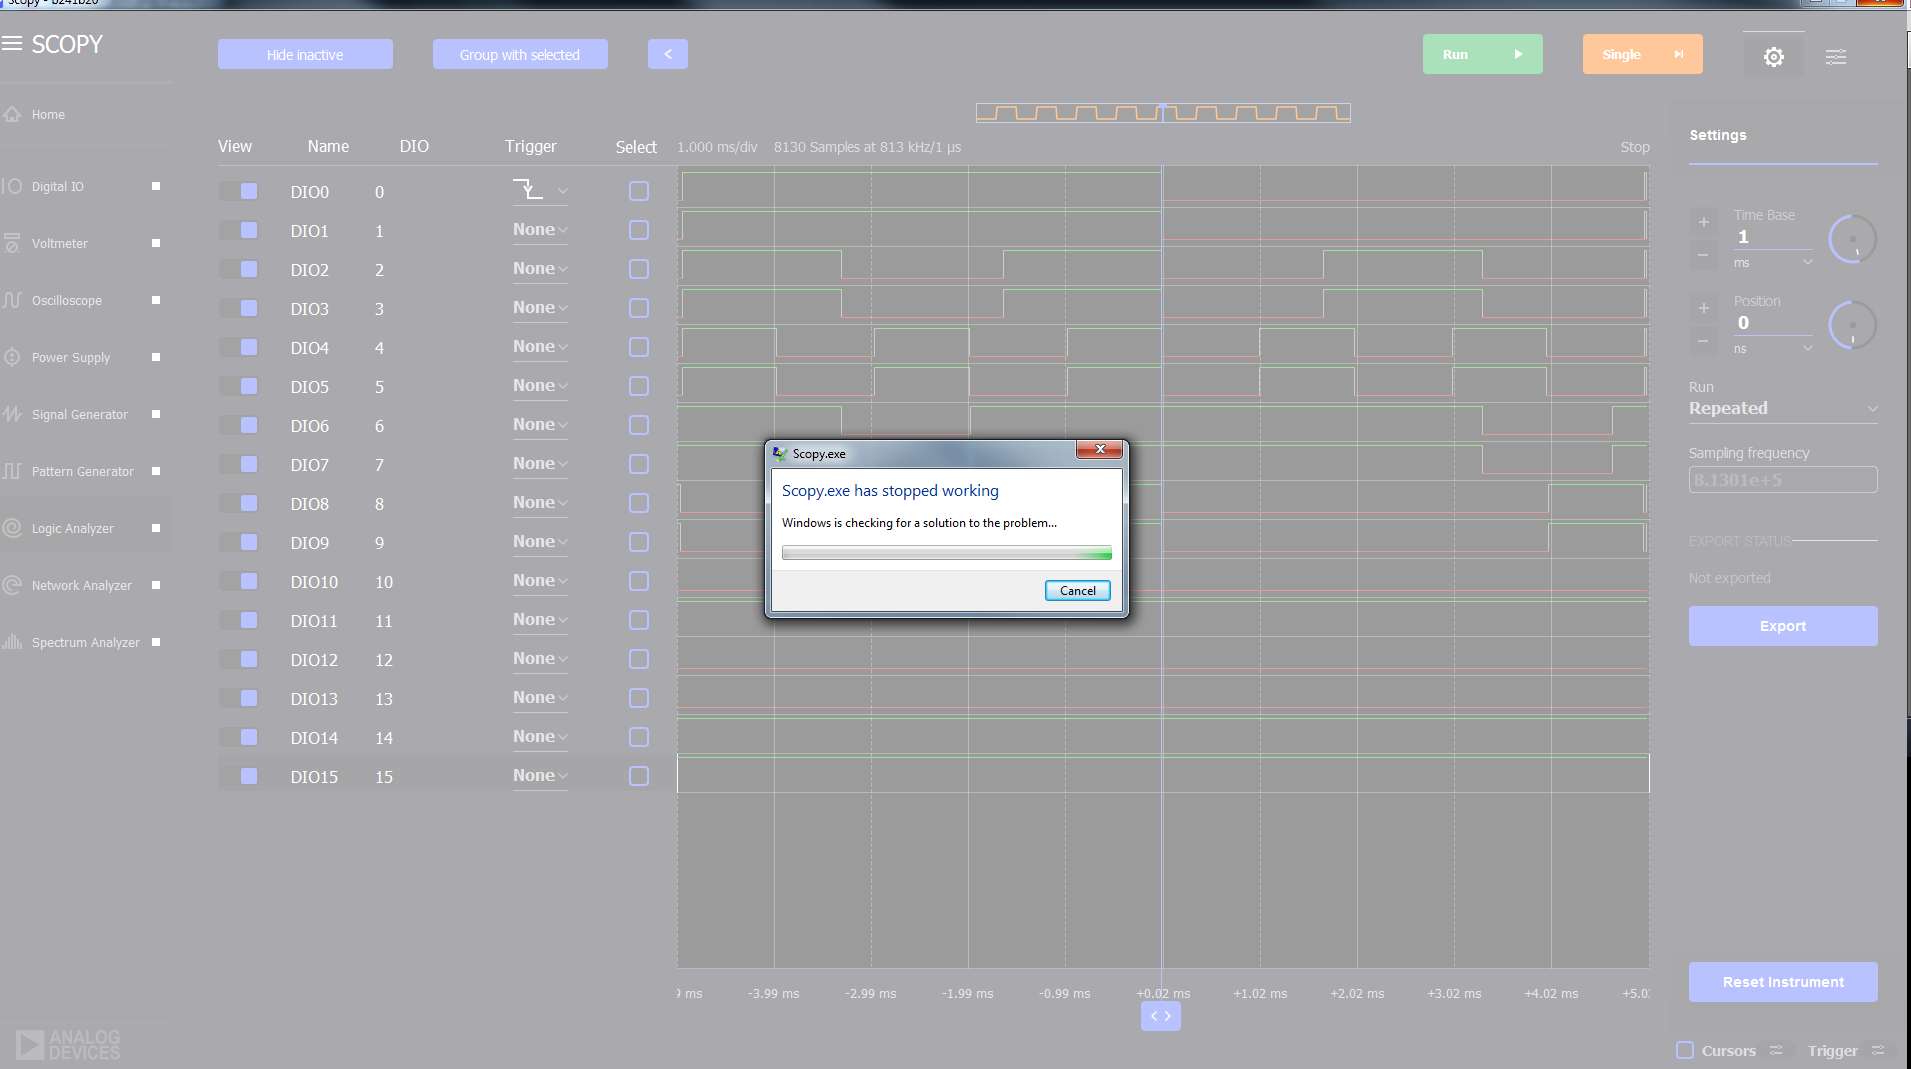Cancel the Scopy.exe crash dialog

[x=1078, y=591]
